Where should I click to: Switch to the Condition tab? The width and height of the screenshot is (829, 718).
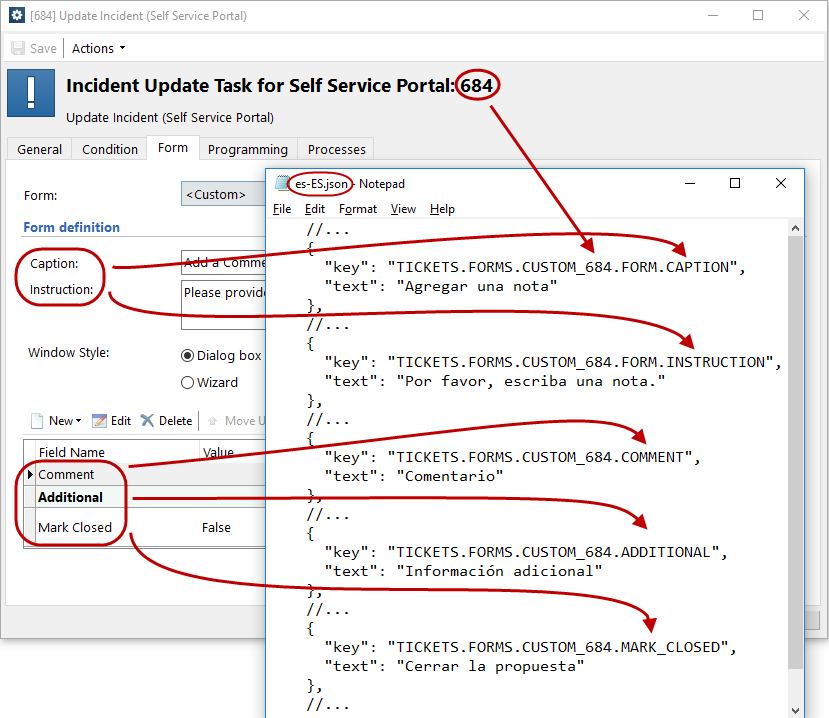tap(110, 149)
